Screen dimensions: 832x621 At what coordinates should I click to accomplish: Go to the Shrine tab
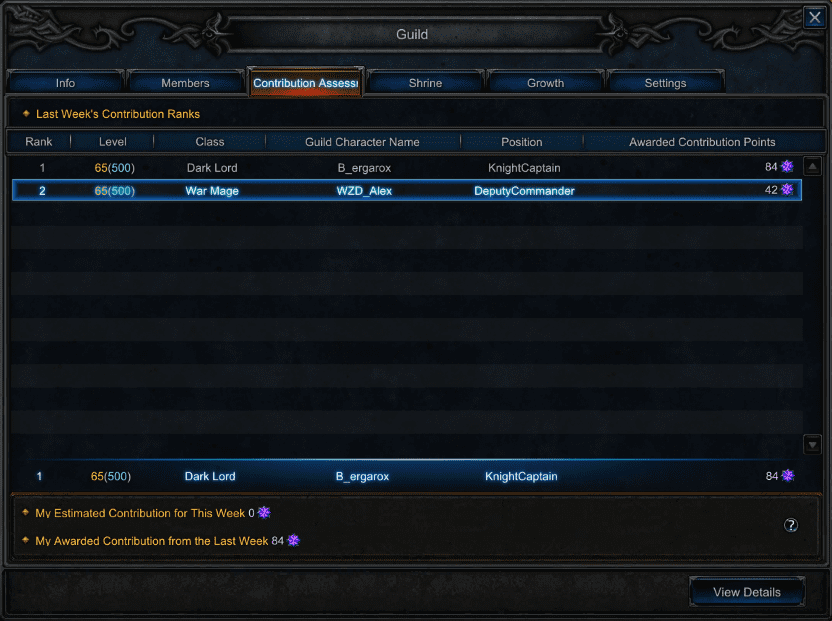point(426,83)
